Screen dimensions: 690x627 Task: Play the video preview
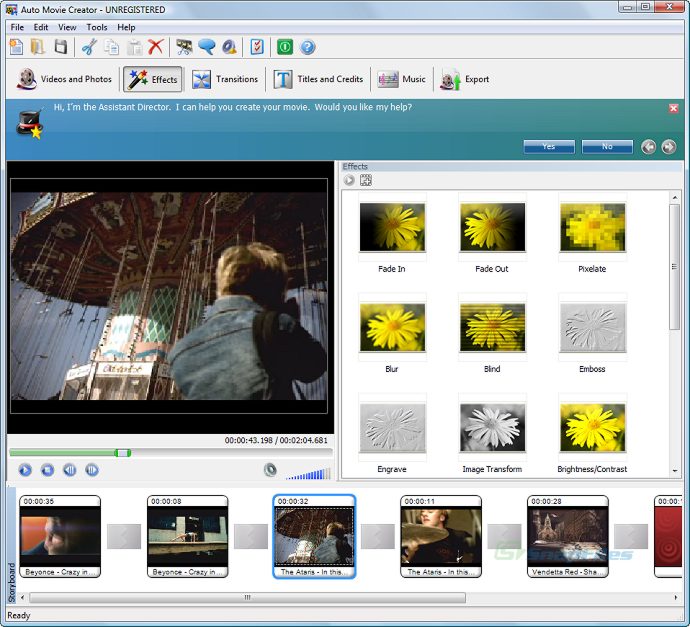point(25,470)
